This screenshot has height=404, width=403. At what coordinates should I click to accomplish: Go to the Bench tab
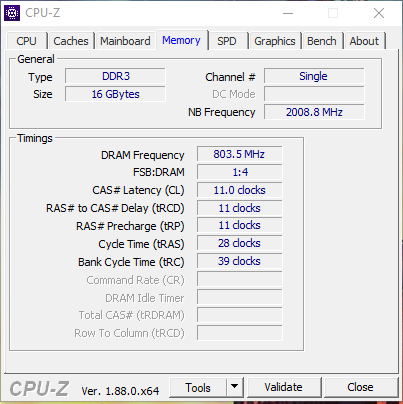[x=322, y=41]
